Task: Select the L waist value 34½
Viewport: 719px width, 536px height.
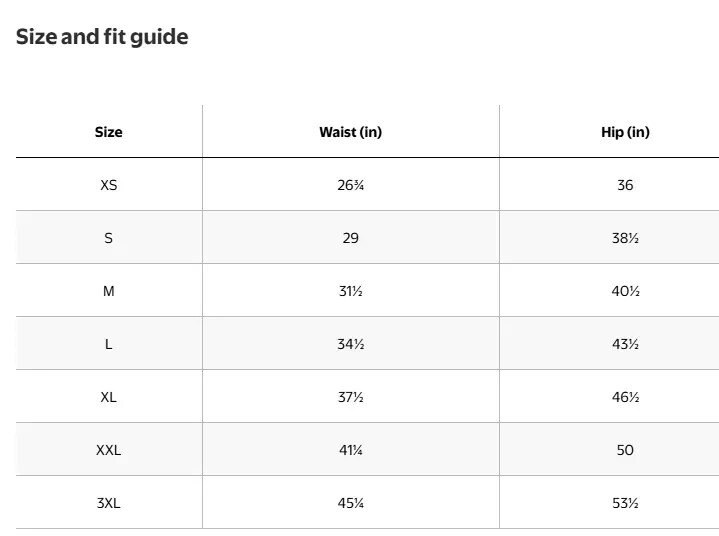Action: pos(350,344)
